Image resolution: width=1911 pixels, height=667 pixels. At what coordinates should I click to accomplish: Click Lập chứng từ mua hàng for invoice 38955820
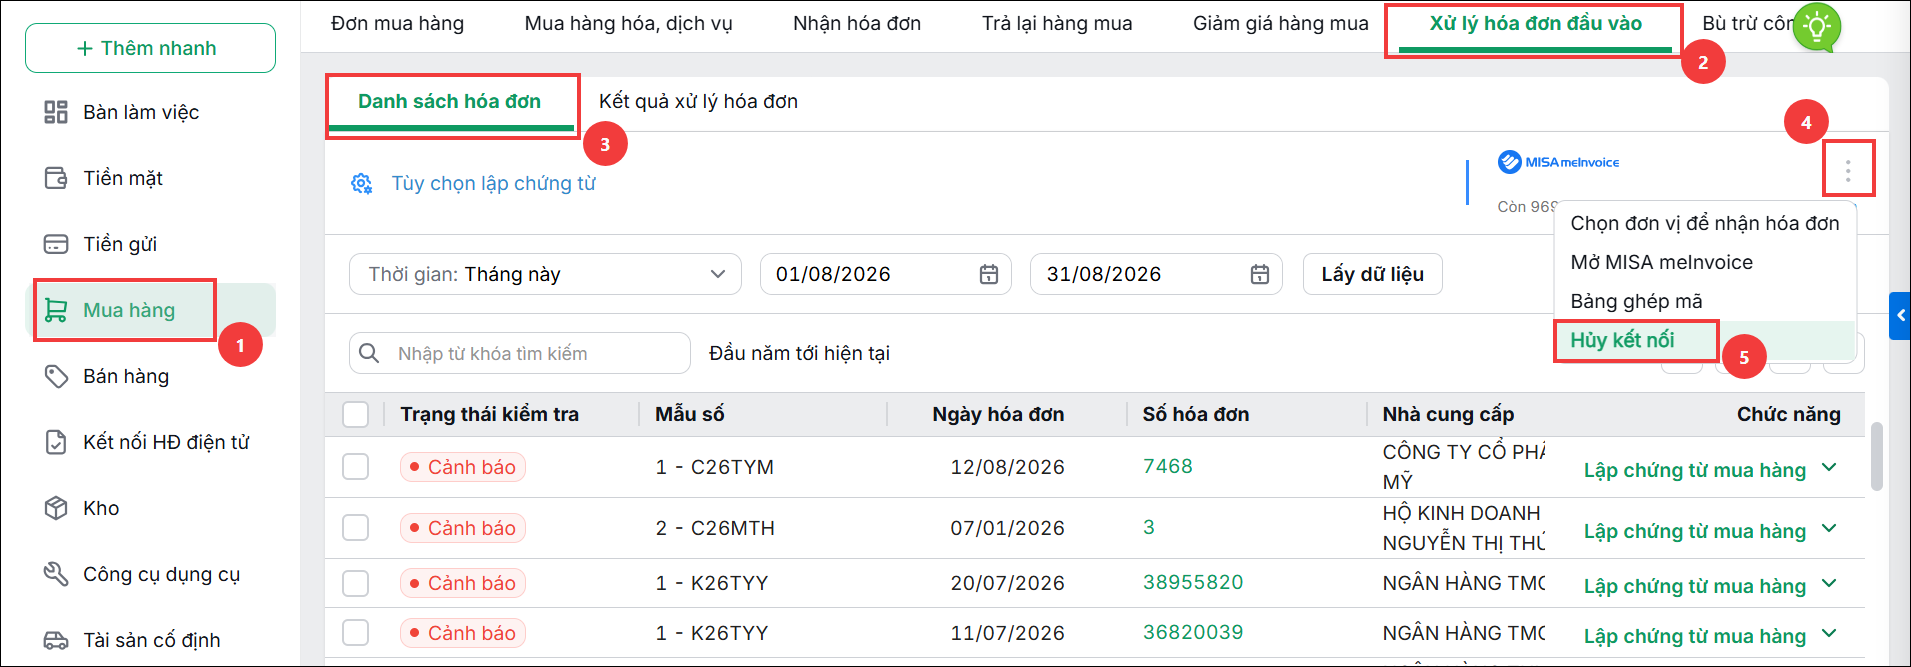click(x=1694, y=586)
